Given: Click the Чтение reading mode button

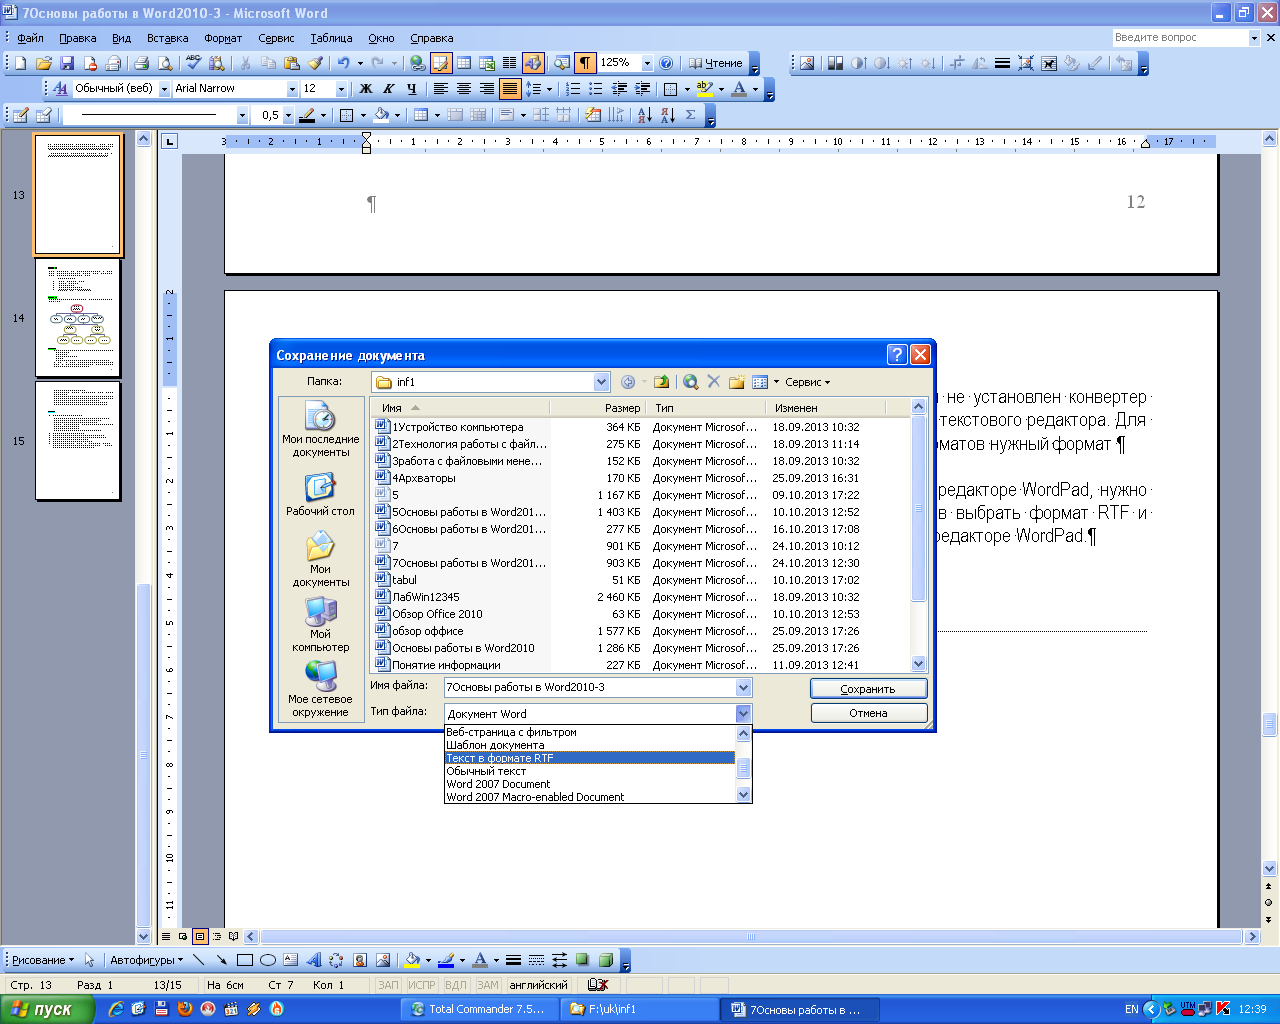Looking at the screenshot, I should (716, 63).
